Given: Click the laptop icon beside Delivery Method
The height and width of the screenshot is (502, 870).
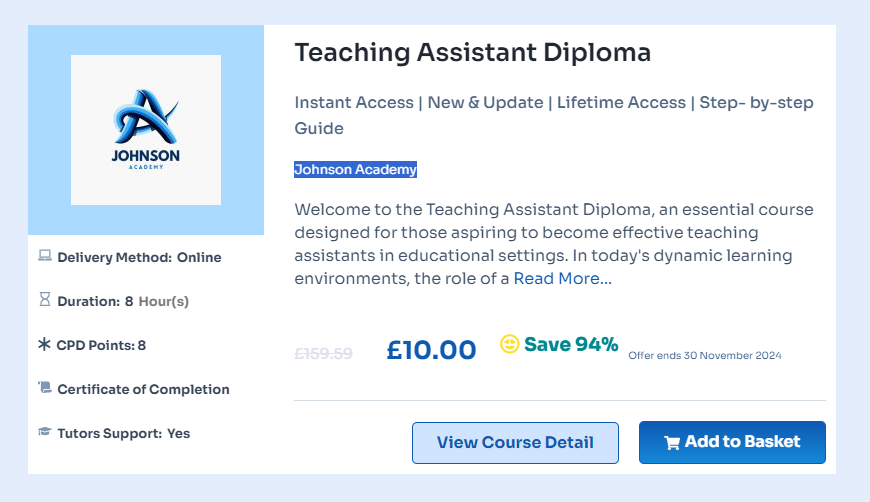Looking at the screenshot, I should (44, 257).
